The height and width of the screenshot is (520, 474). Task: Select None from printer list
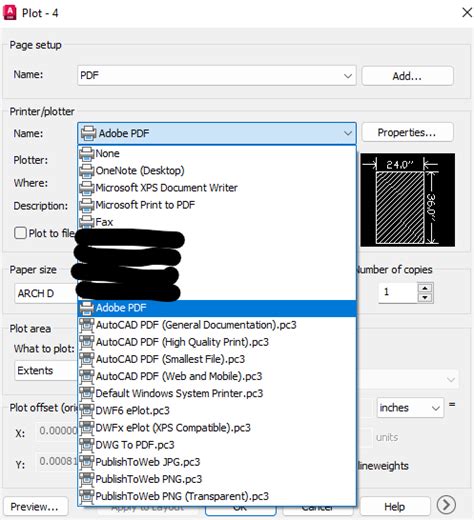click(x=217, y=154)
